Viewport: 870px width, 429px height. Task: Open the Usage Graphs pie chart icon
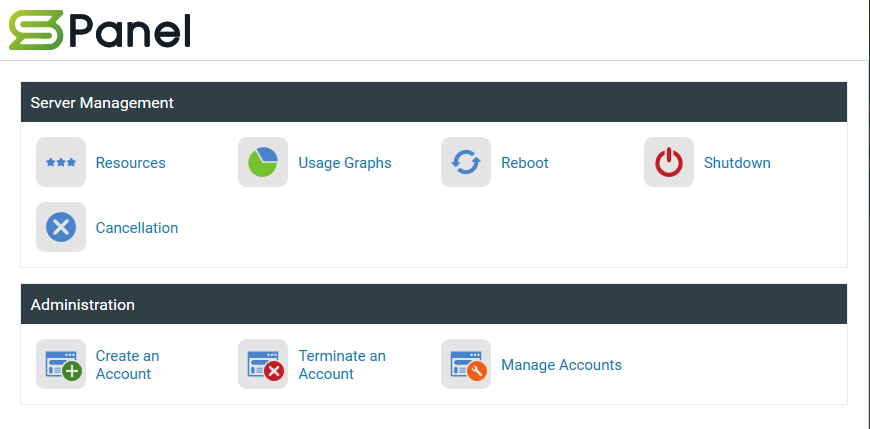[x=263, y=162]
